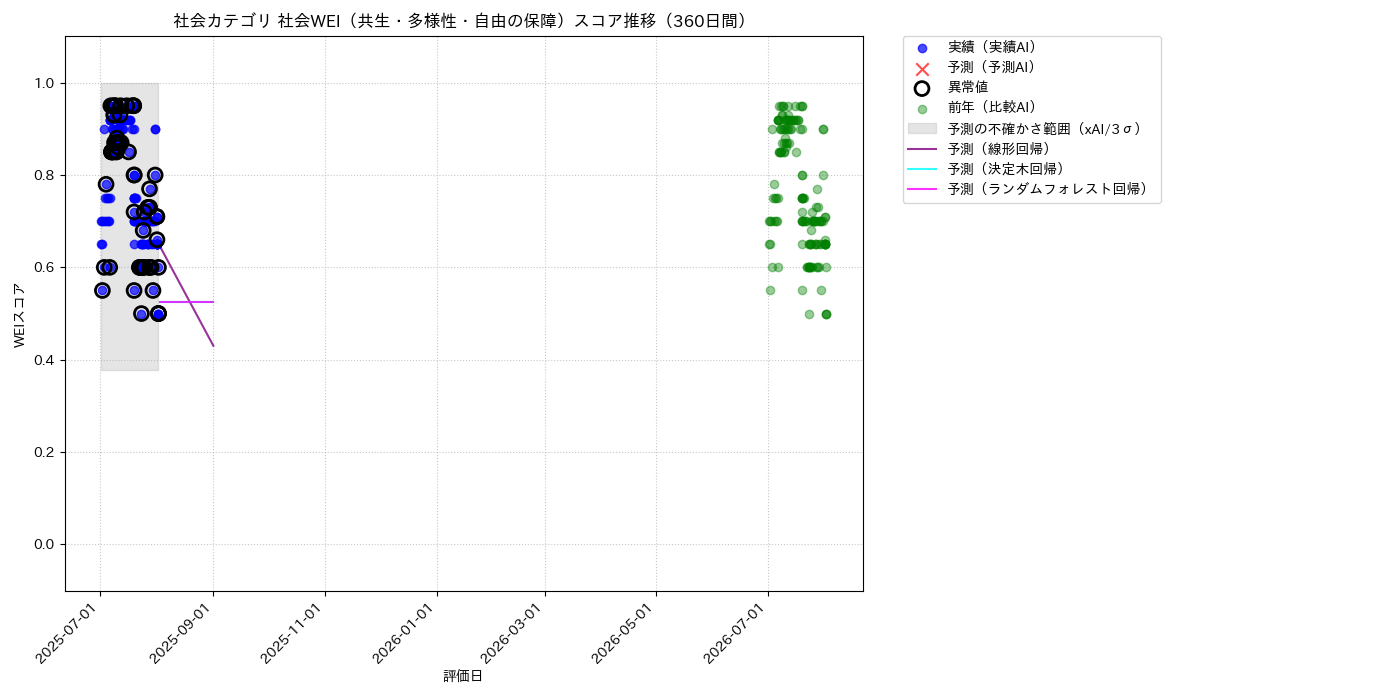The image size is (1400, 700).
Task: Click the x-axis date 2026-03-01
Action: click(515, 632)
